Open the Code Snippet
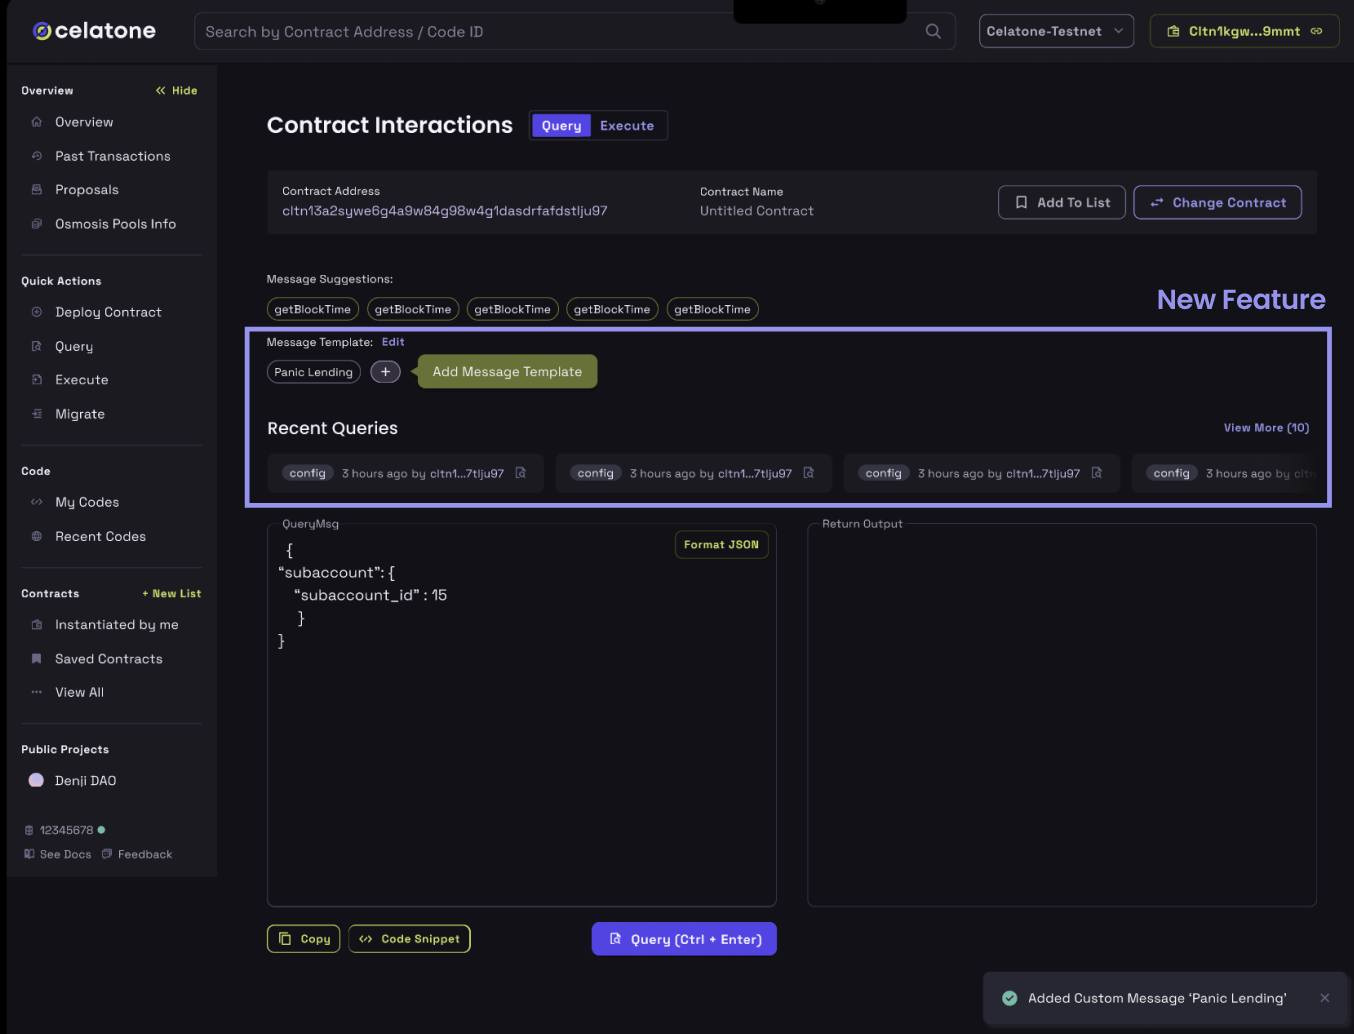1354x1034 pixels. tap(409, 939)
